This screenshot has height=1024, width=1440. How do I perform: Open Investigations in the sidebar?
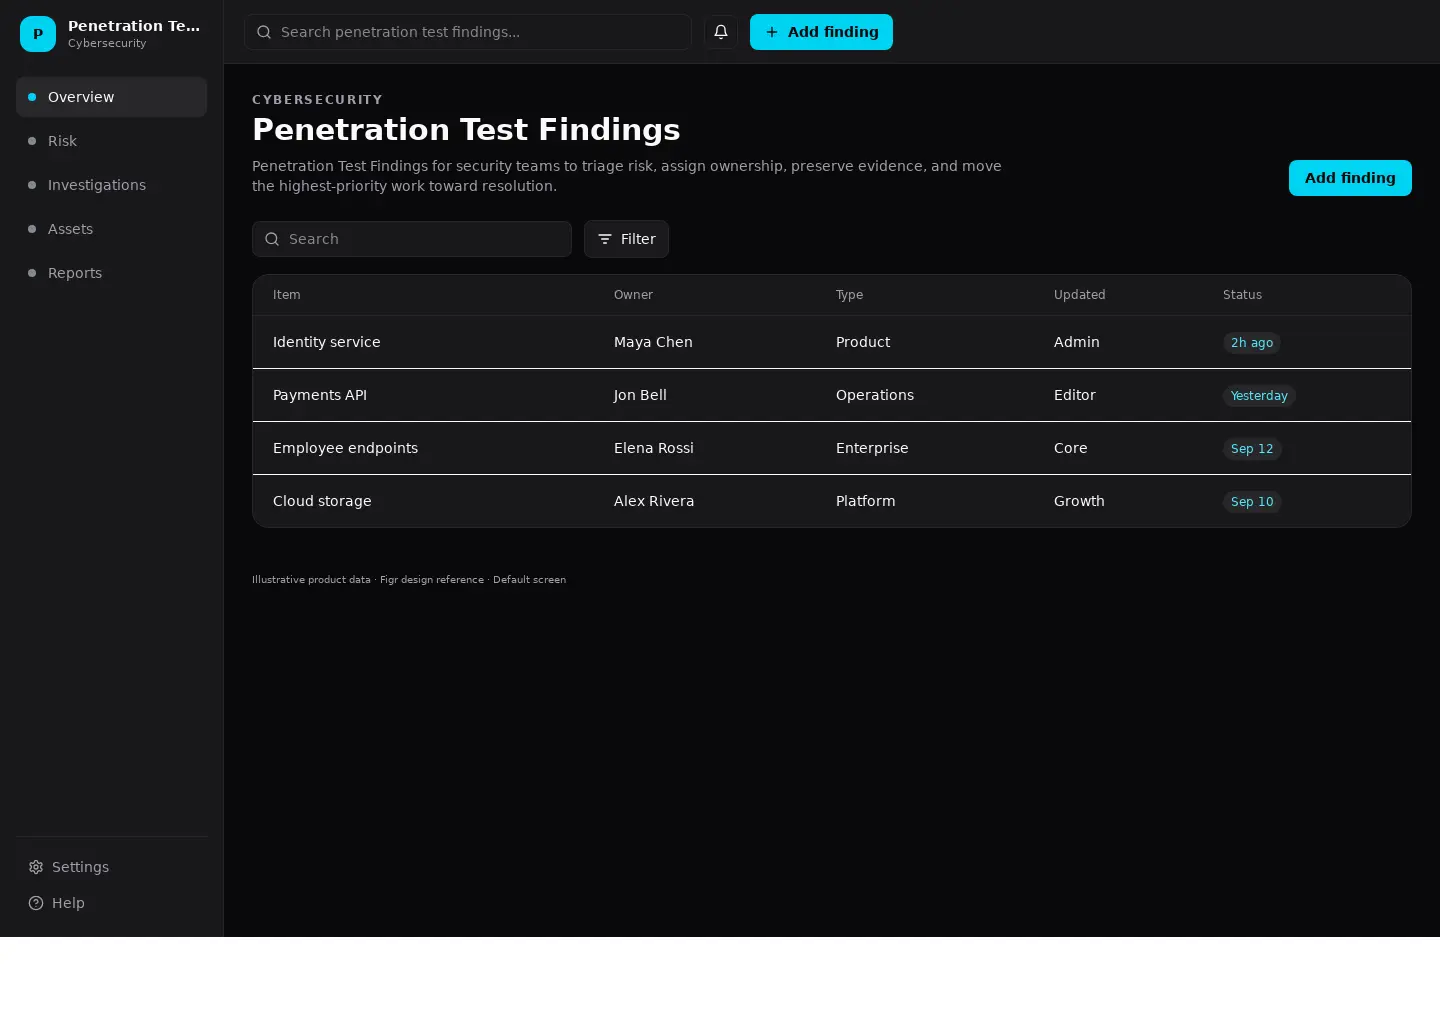coord(111,185)
